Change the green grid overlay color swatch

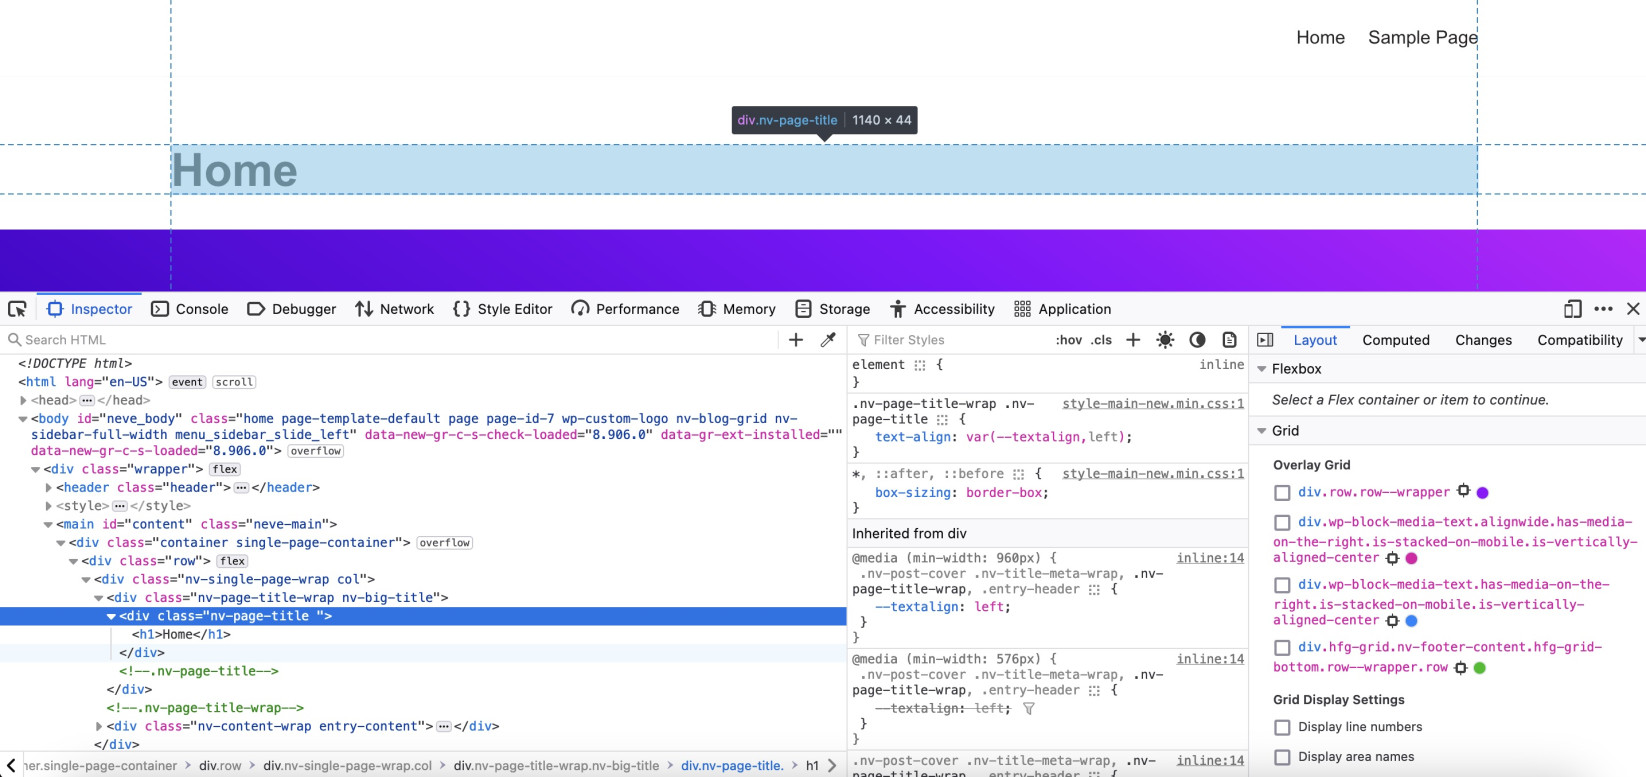coord(1480,668)
